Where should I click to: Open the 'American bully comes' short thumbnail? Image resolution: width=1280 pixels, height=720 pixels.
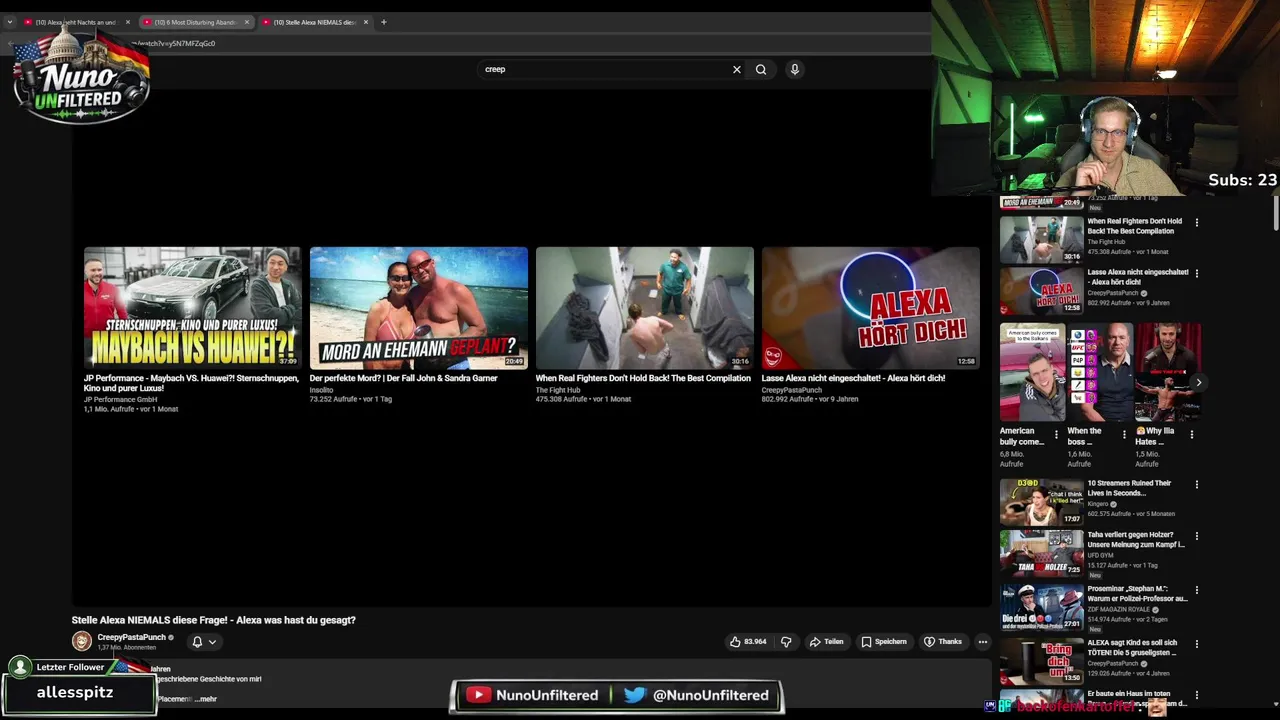pos(1033,372)
